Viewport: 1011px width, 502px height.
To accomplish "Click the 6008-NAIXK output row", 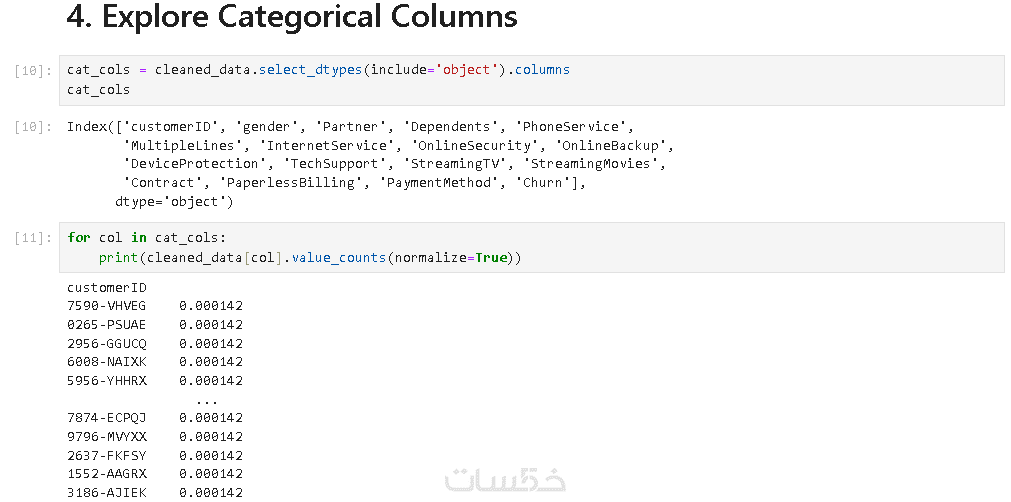I will (155, 361).
